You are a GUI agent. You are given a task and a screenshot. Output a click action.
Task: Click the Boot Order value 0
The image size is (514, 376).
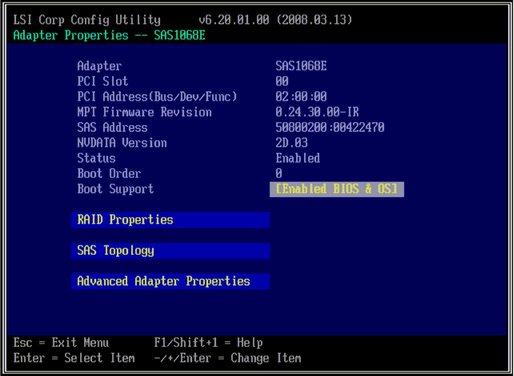point(279,173)
